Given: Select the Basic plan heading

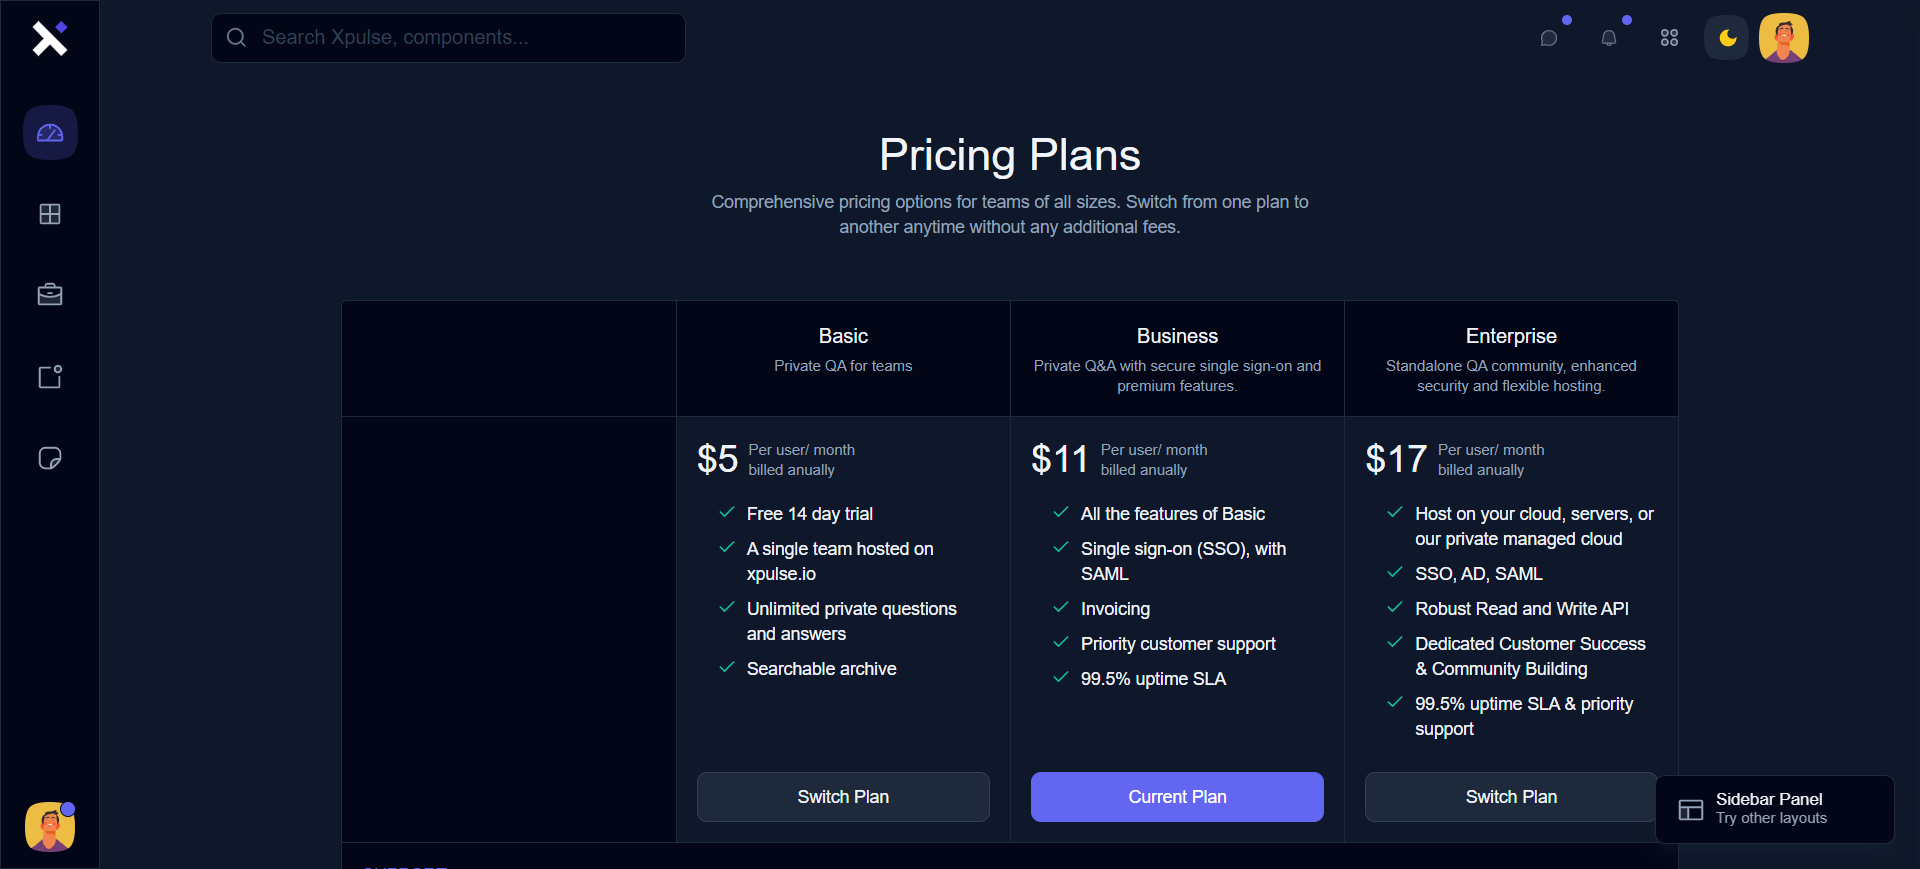Looking at the screenshot, I should (x=843, y=336).
